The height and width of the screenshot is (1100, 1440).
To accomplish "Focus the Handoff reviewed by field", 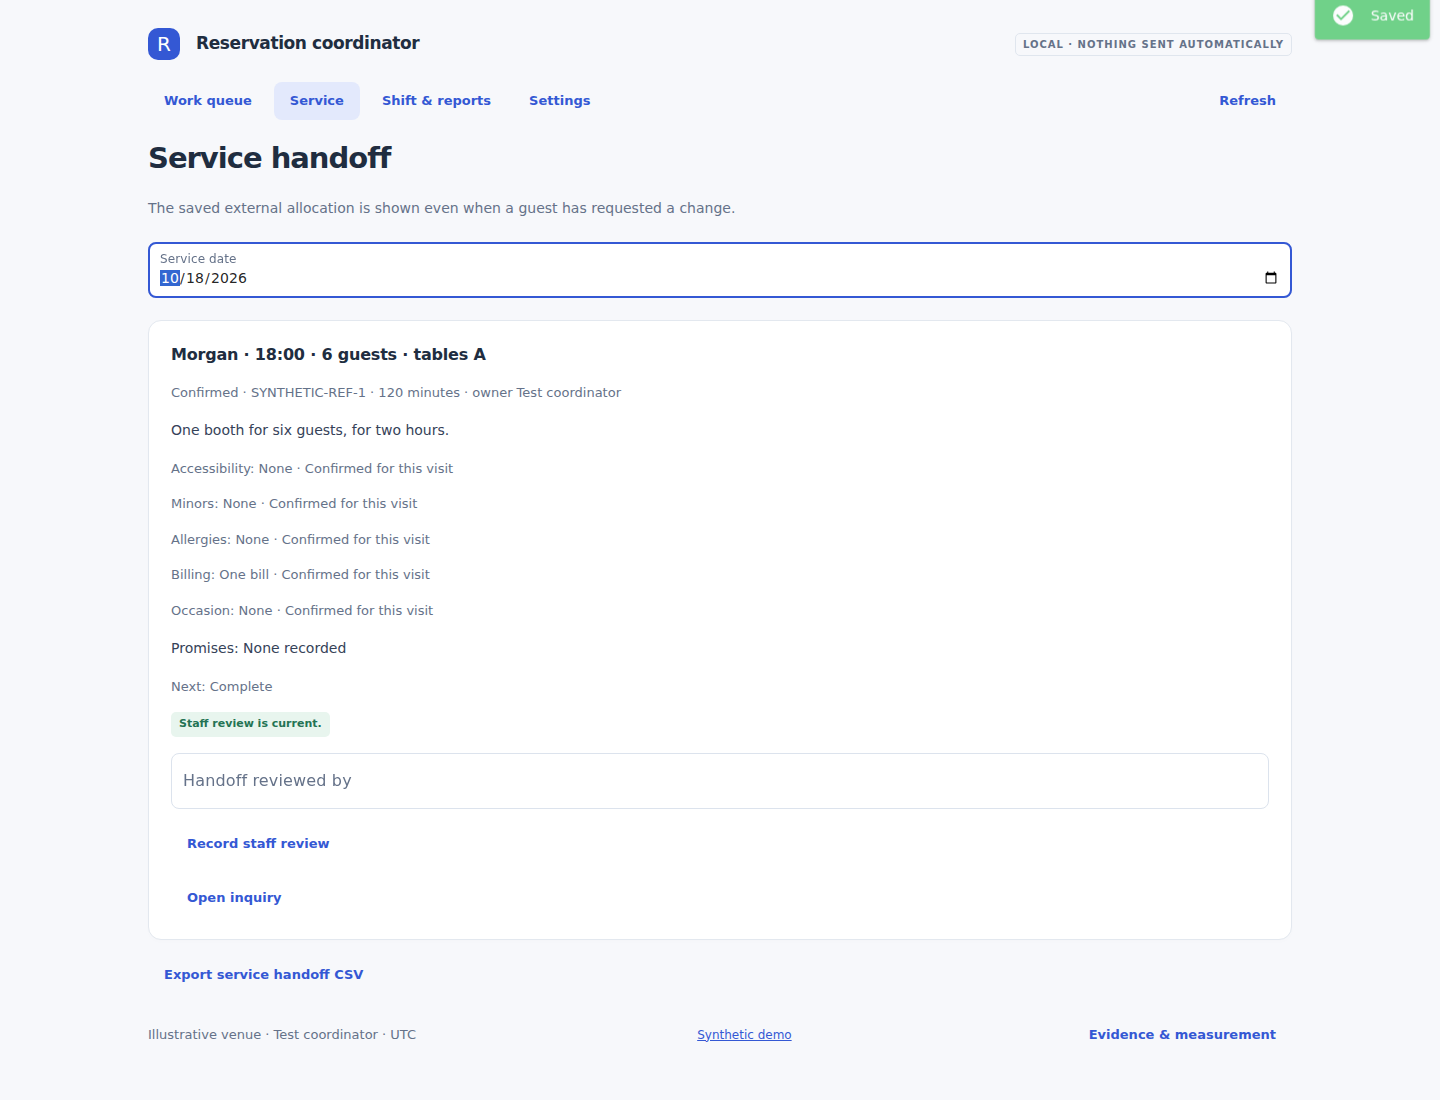I will click(720, 781).
